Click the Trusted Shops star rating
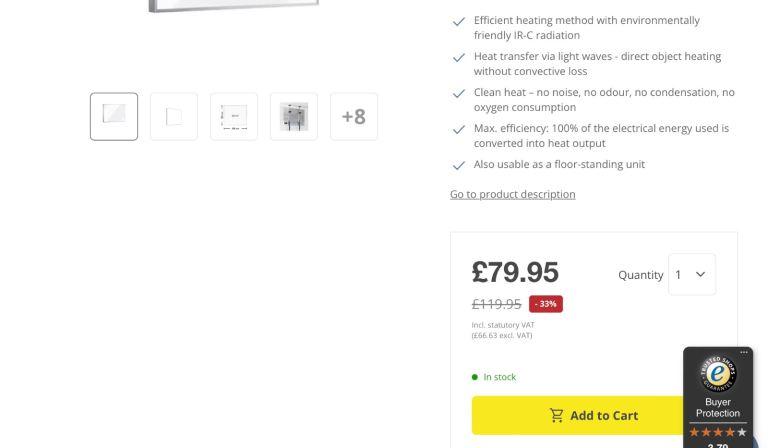 [x=718, y=432]
